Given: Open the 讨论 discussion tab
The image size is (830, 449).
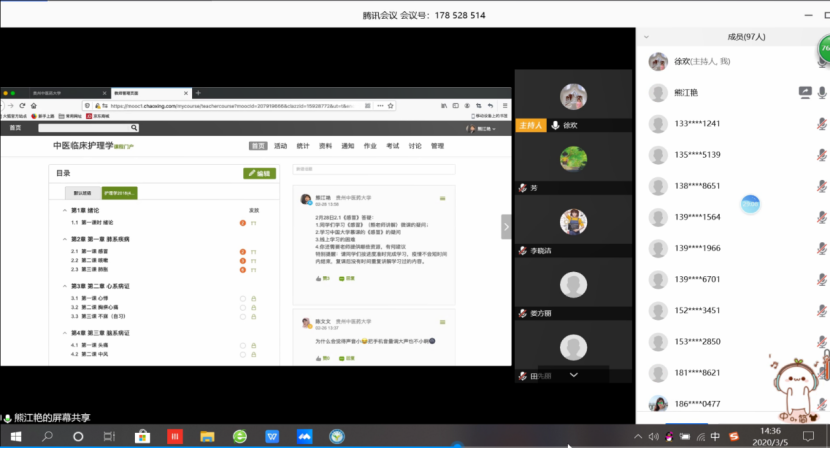Looking at the screenshot, I should tap(414, 146).
